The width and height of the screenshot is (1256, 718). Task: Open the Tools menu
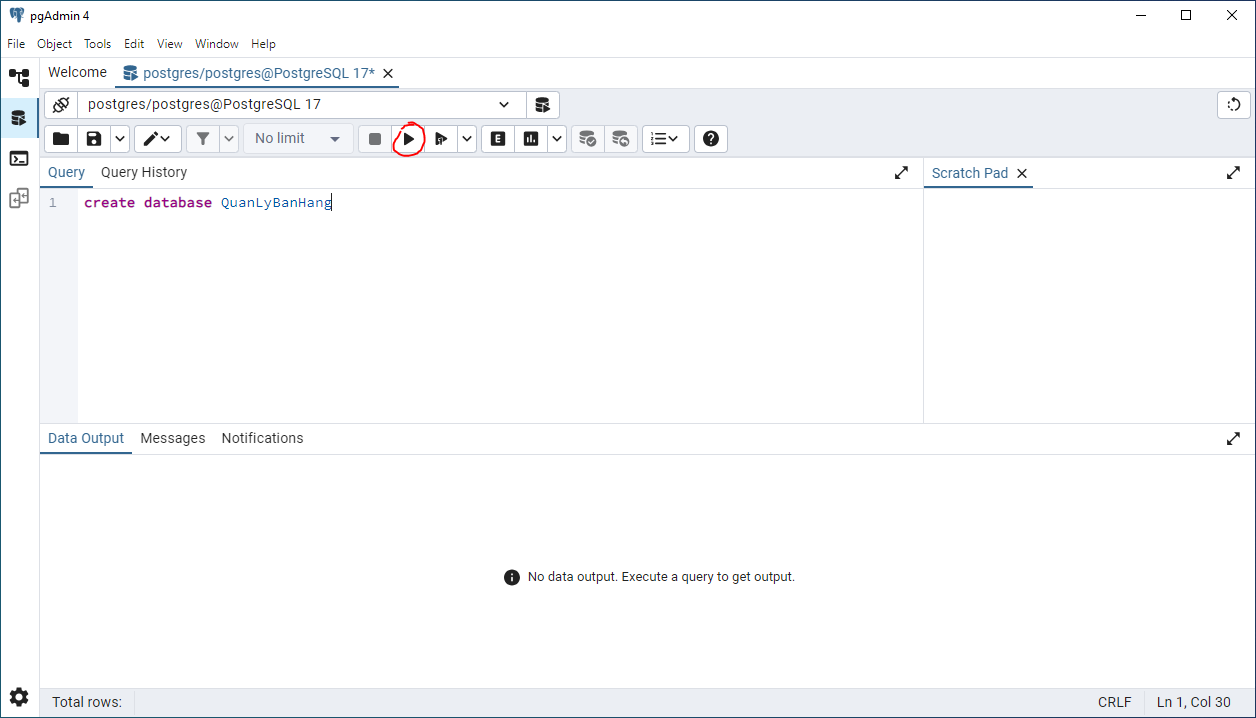97,44
